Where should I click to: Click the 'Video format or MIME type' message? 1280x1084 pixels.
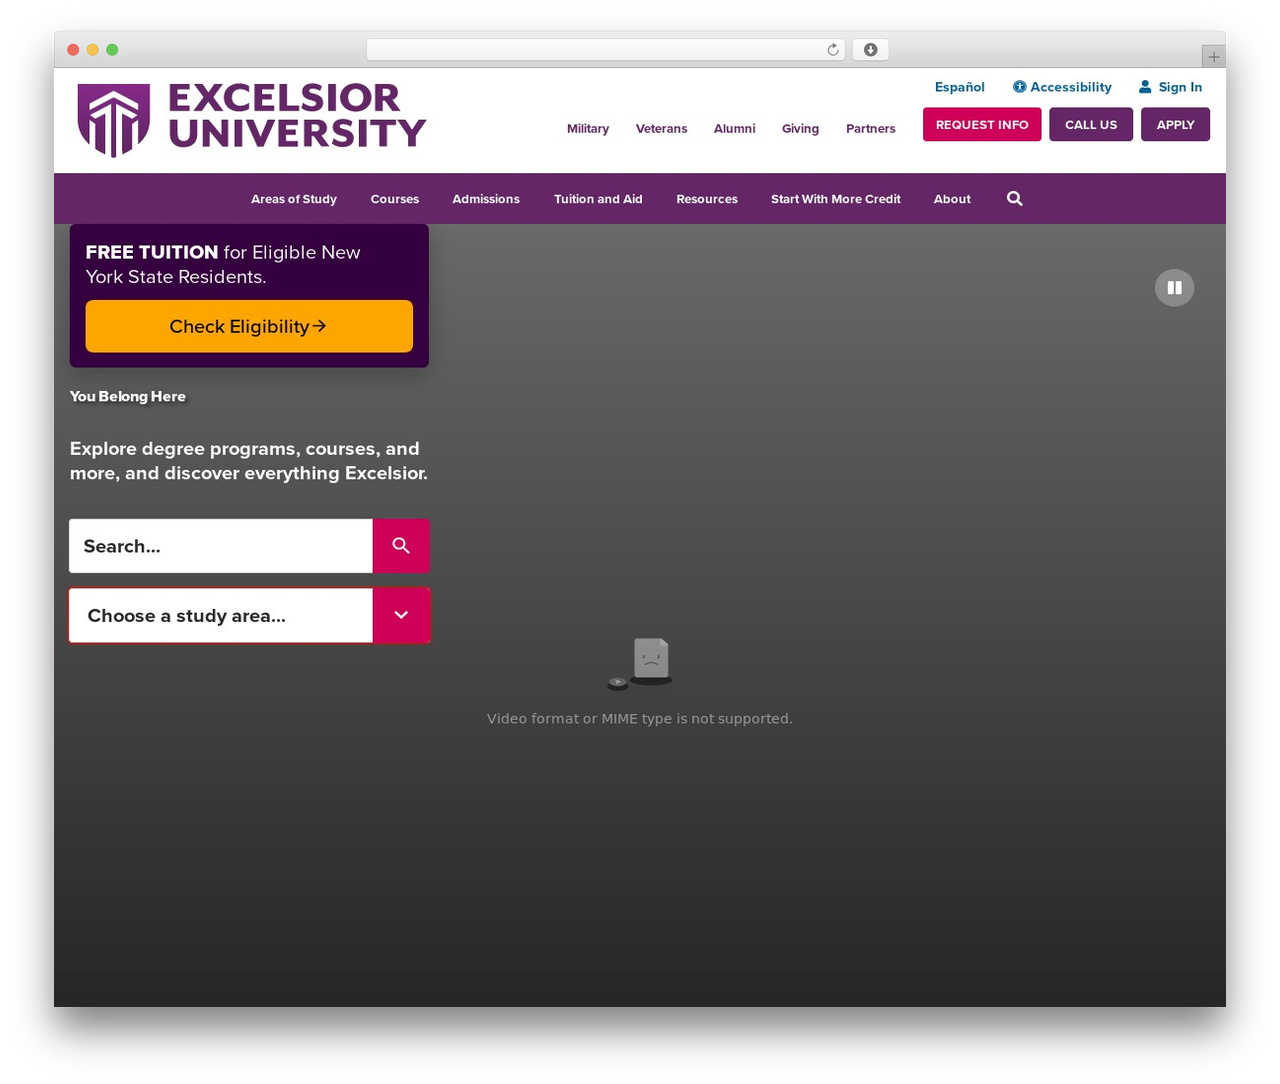tap(640, 719)
